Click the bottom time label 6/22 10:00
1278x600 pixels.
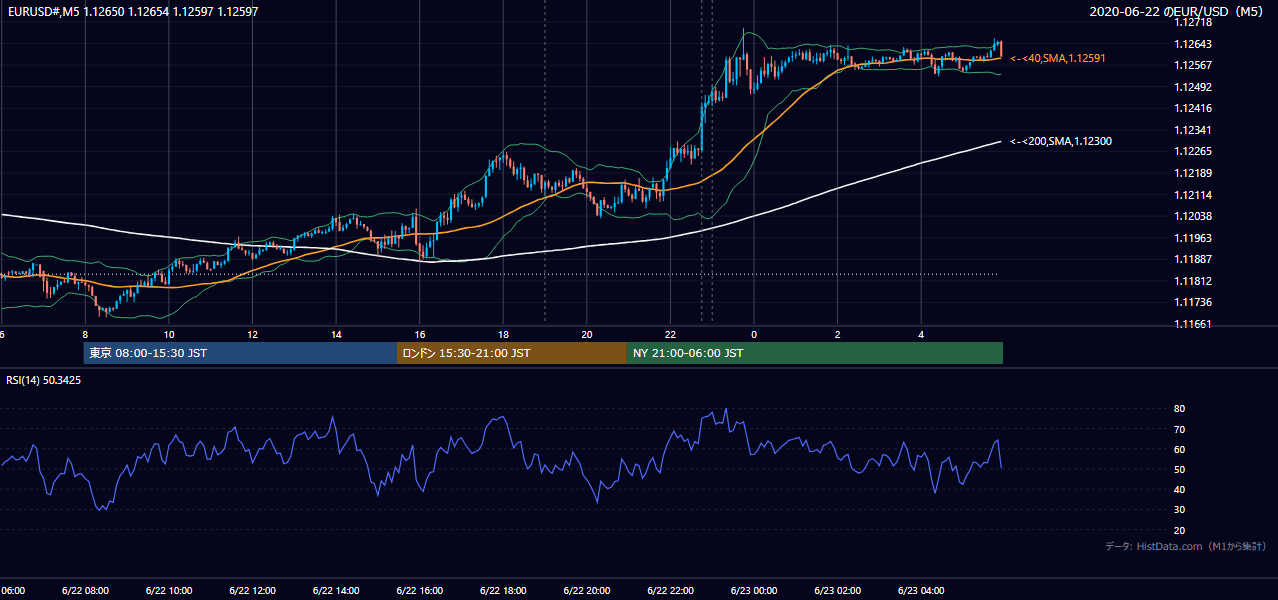pos(168,591)
